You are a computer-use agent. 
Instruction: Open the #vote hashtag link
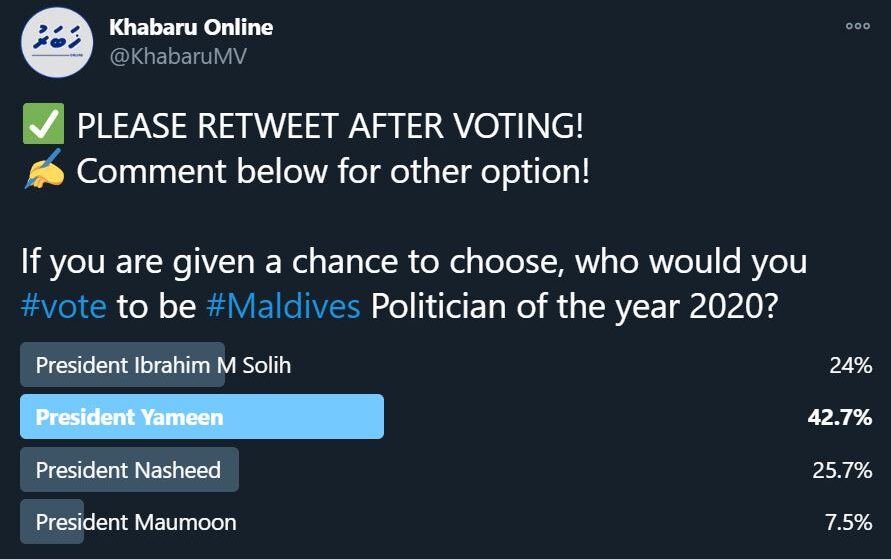coord(64,305)
